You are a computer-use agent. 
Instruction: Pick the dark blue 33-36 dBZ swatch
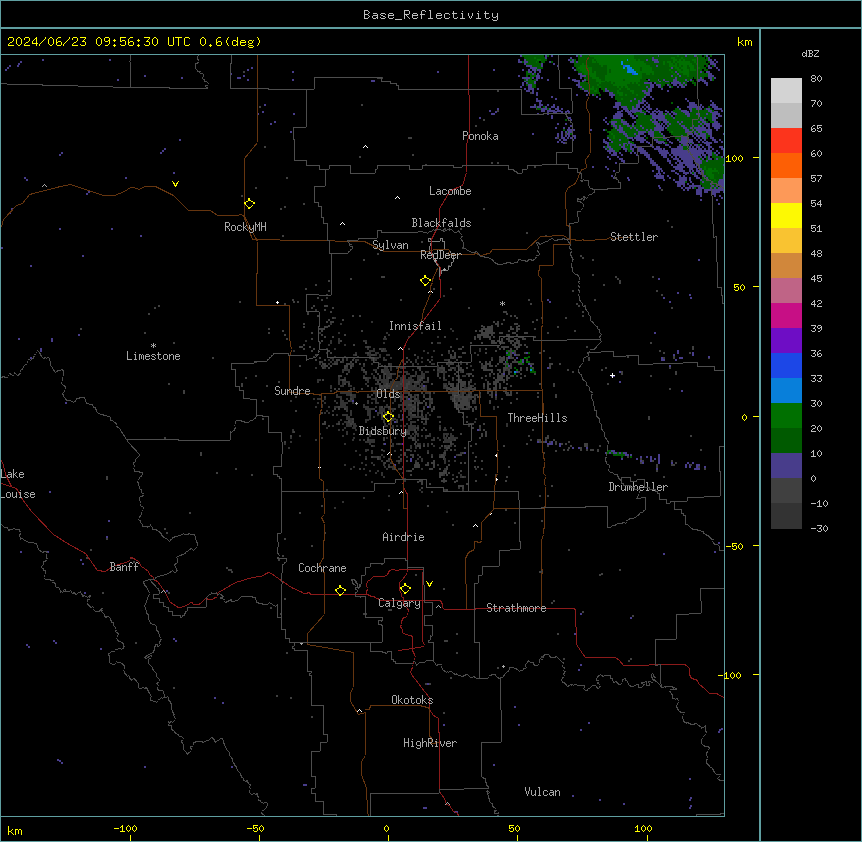(786, 365)
